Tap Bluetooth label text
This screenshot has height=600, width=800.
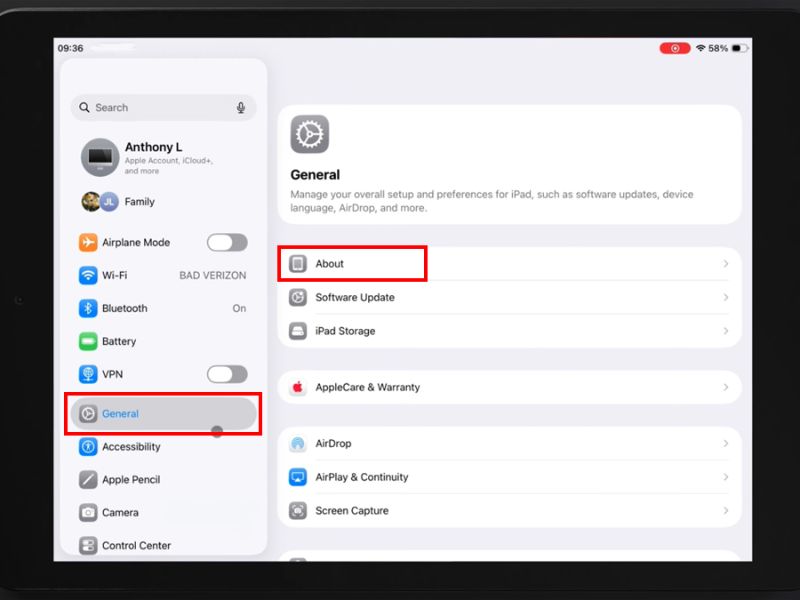(x=124, y=308)
